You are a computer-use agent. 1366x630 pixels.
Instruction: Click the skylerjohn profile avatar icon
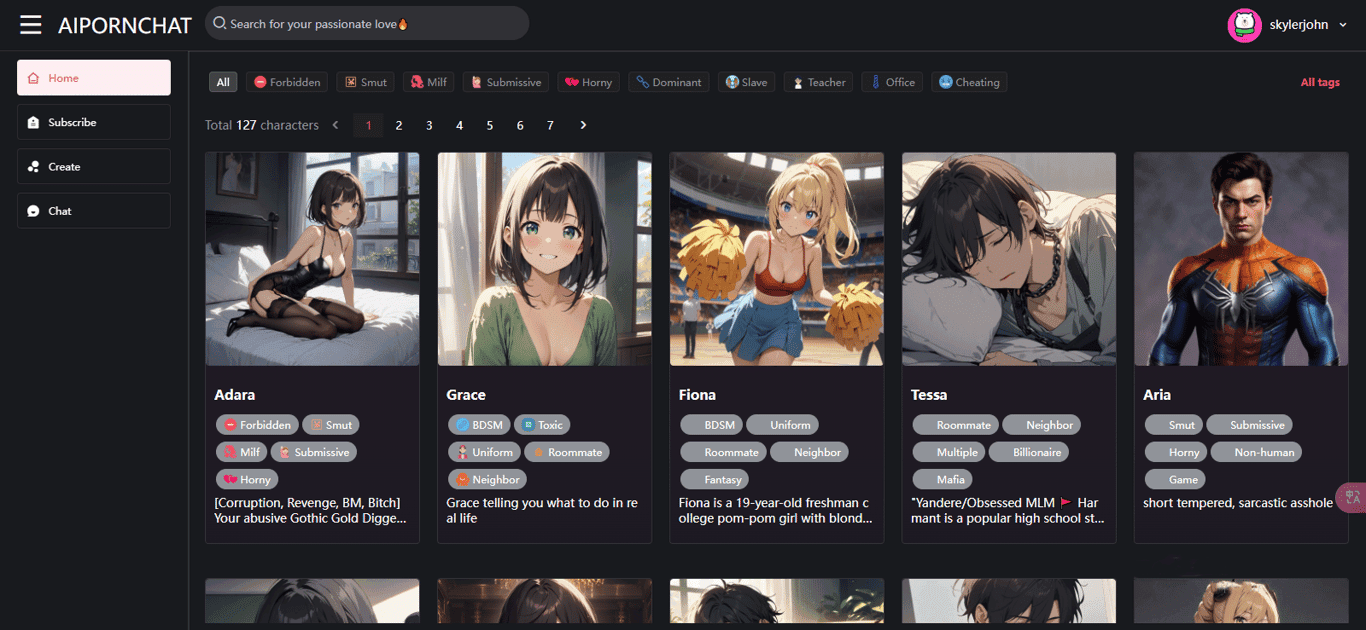(1244, 24)
